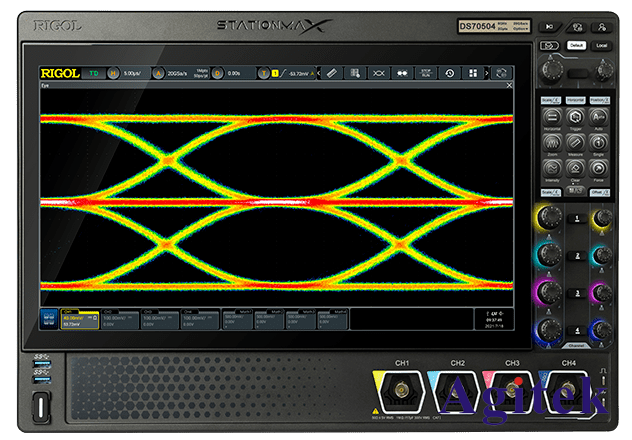The height and width of the screenshot is (440, 632).
Task: Open the four-square window layout icon
Action: coord(472,73)
